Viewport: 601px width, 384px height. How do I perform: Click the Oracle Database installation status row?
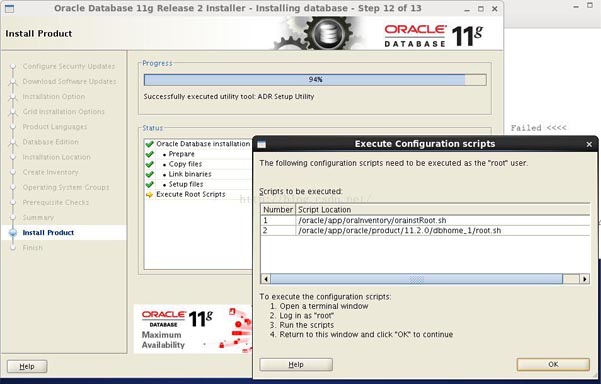[198, 144]
